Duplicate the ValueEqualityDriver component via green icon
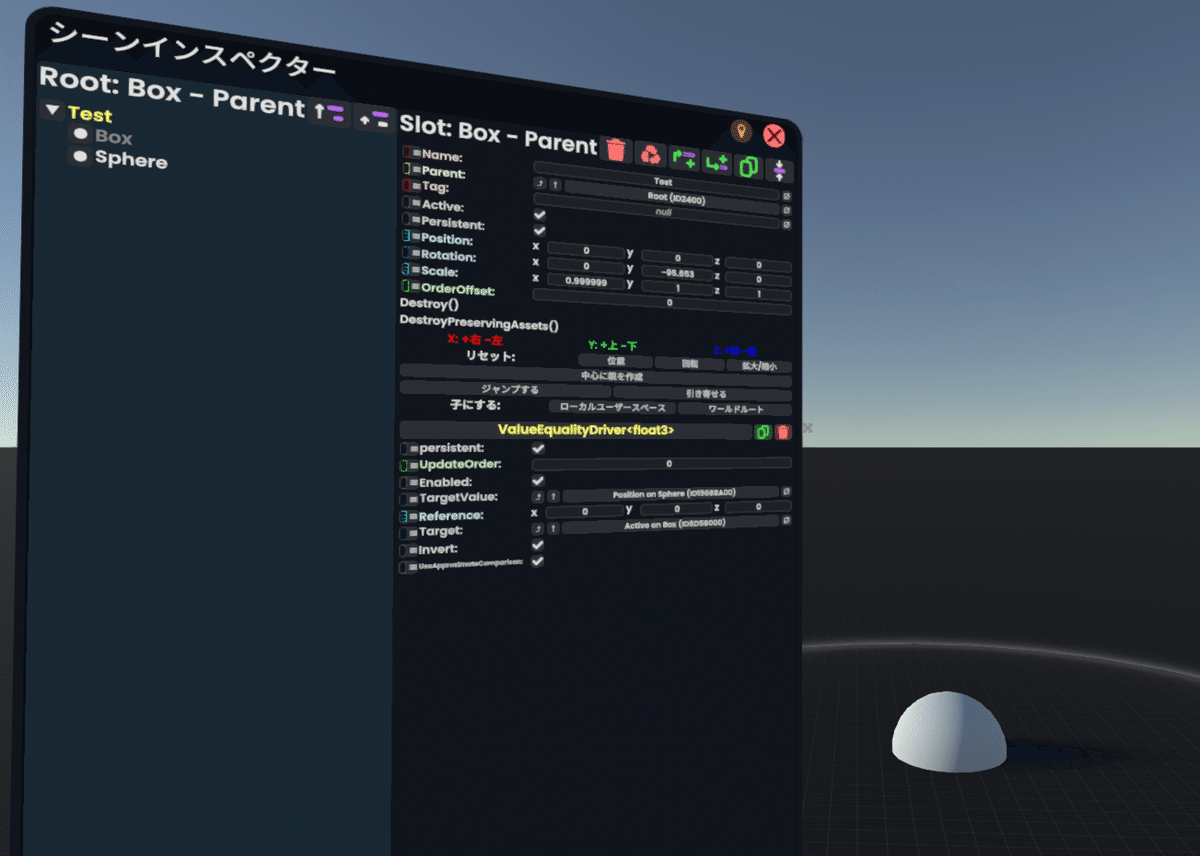1200x856 pixels. (x=763, y=432)
